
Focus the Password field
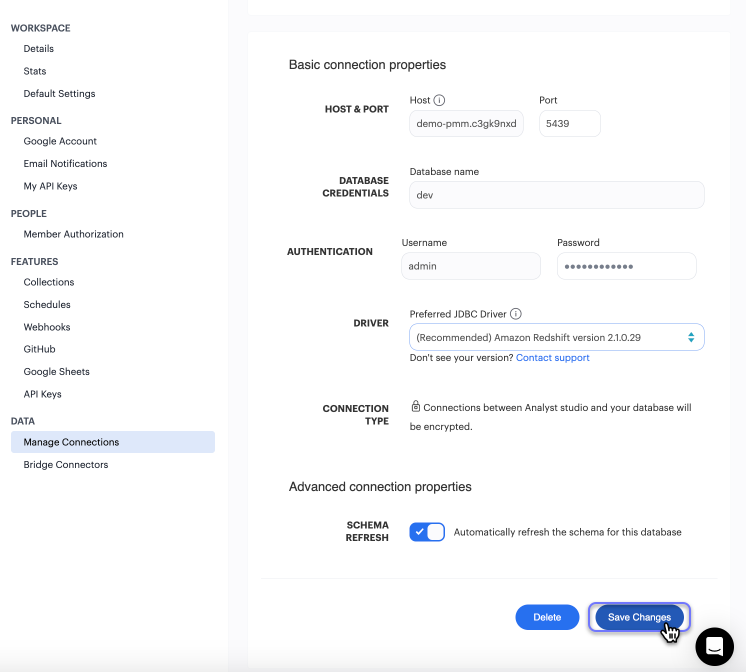626,266
